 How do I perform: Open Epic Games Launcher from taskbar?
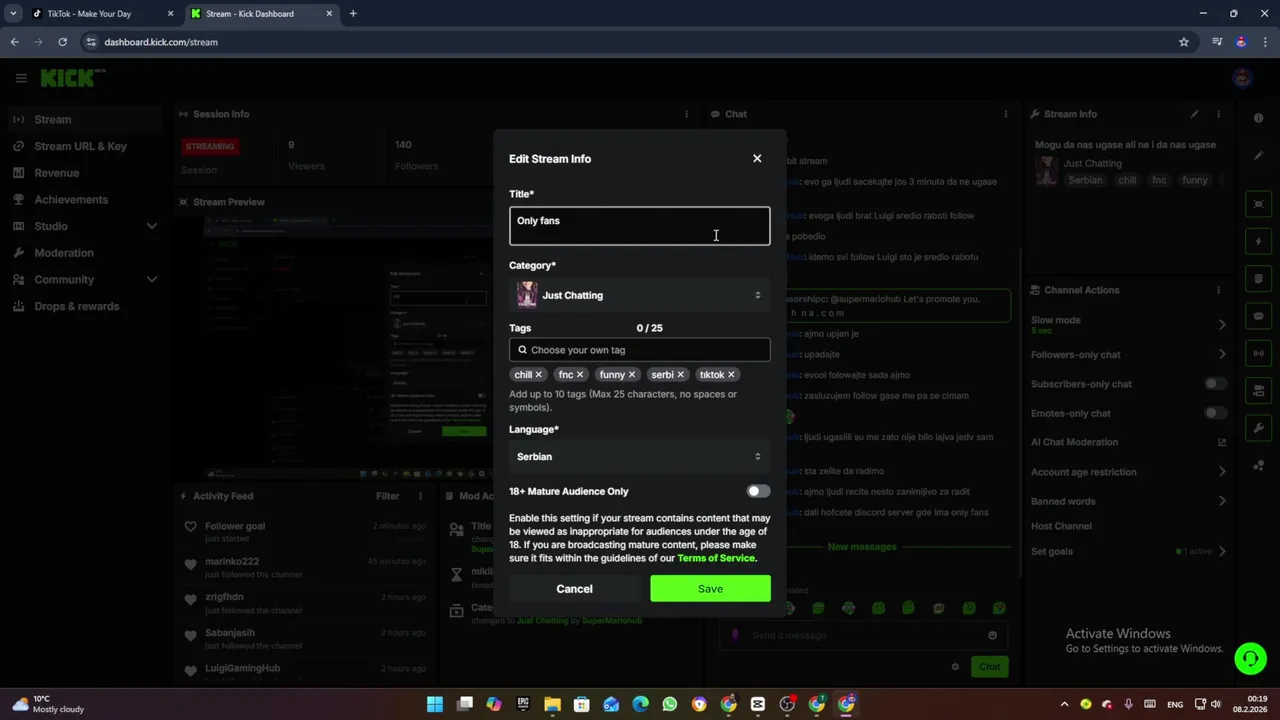click(523, 704)
